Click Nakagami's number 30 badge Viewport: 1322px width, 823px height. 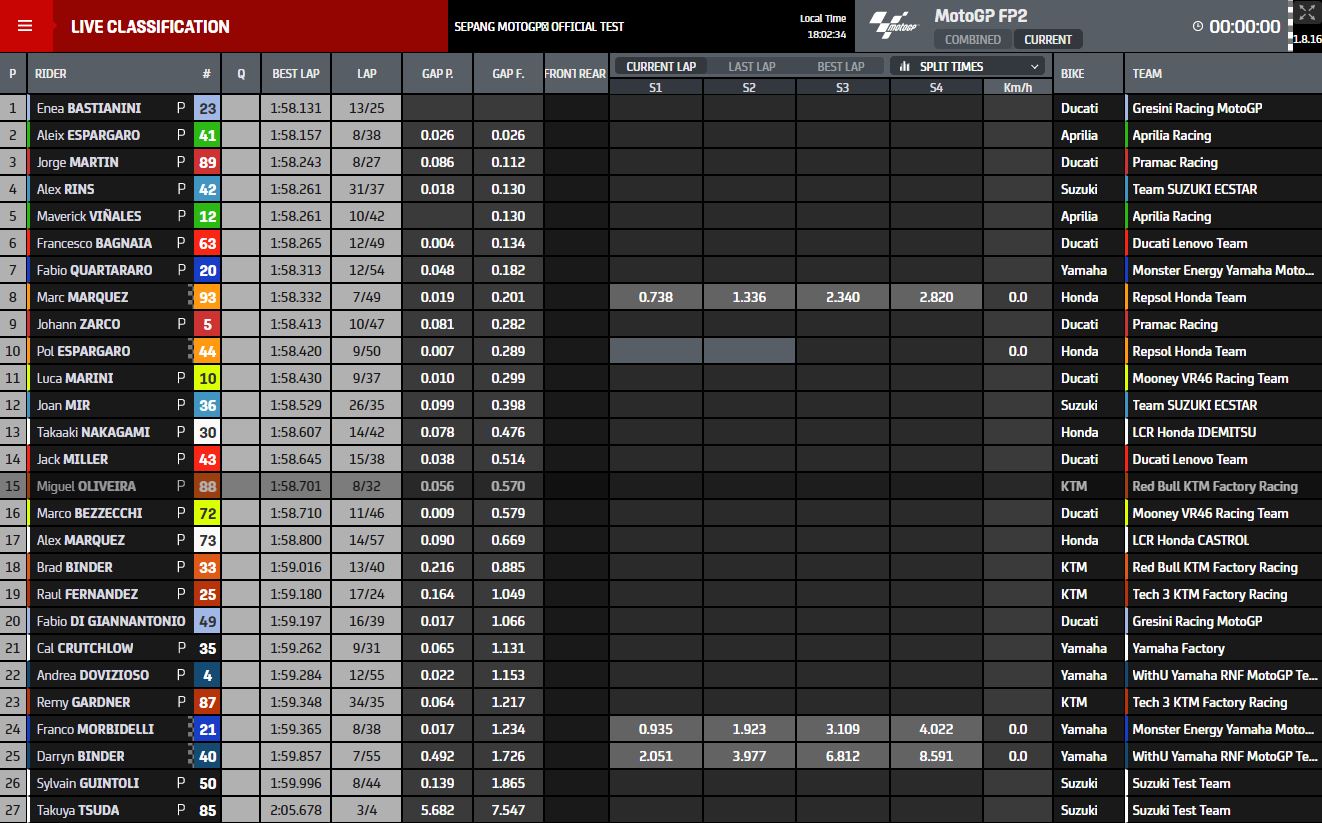coord(207,432)
